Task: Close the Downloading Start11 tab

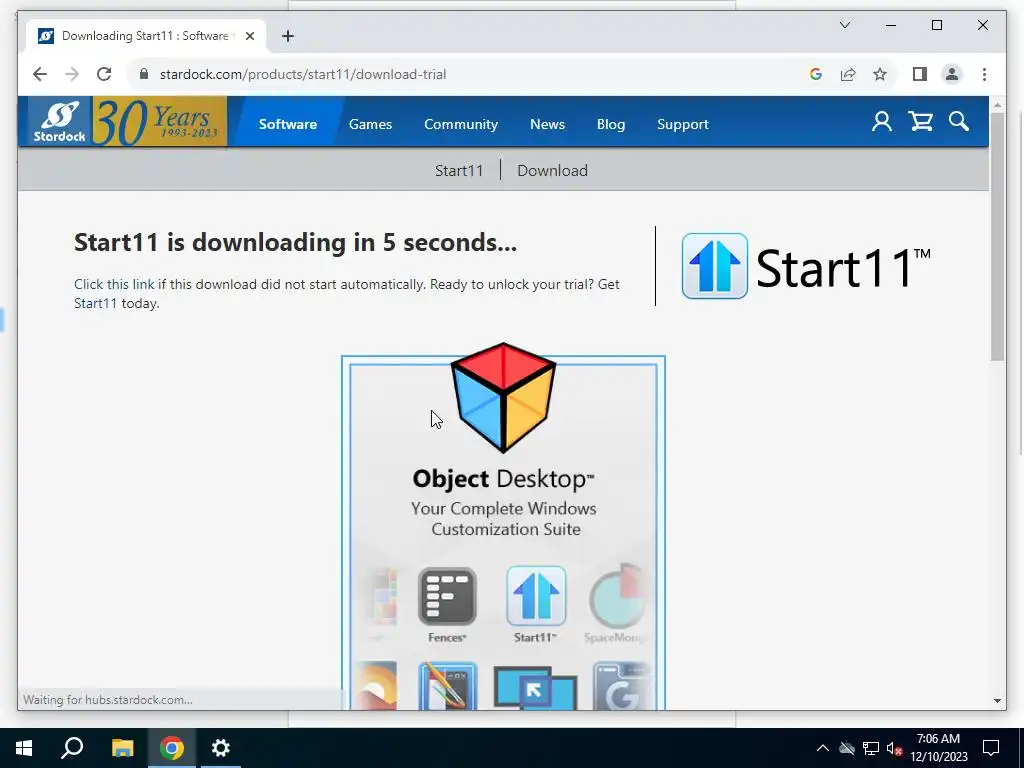Action: coord(249,36)
